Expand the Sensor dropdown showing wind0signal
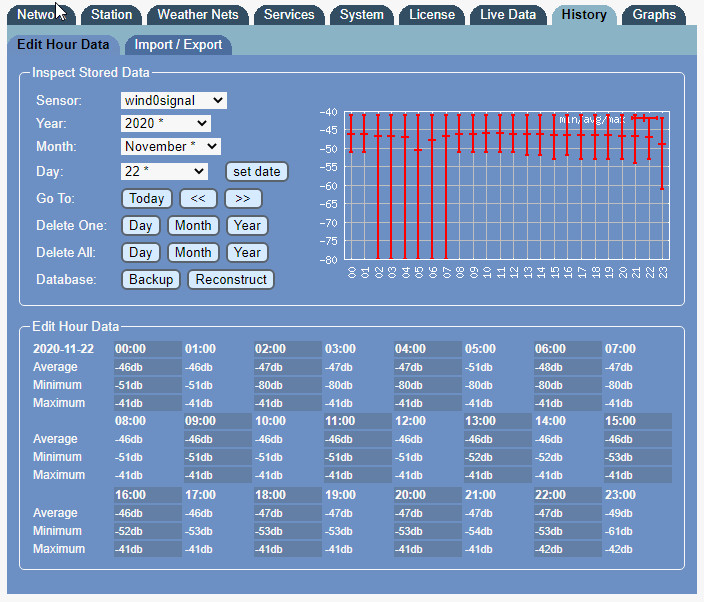704x602 pixels. pos(174,100)
